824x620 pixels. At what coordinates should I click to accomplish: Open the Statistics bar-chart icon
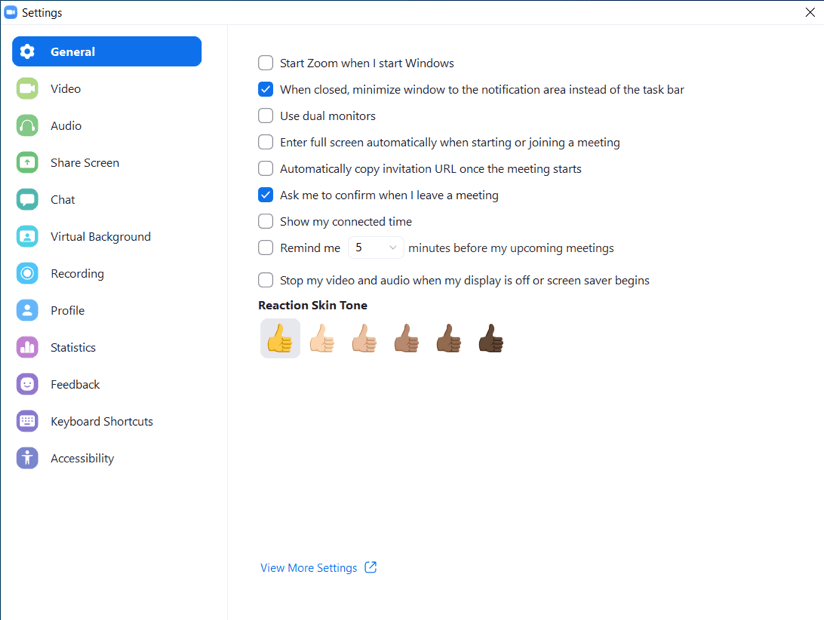point(27,347)
